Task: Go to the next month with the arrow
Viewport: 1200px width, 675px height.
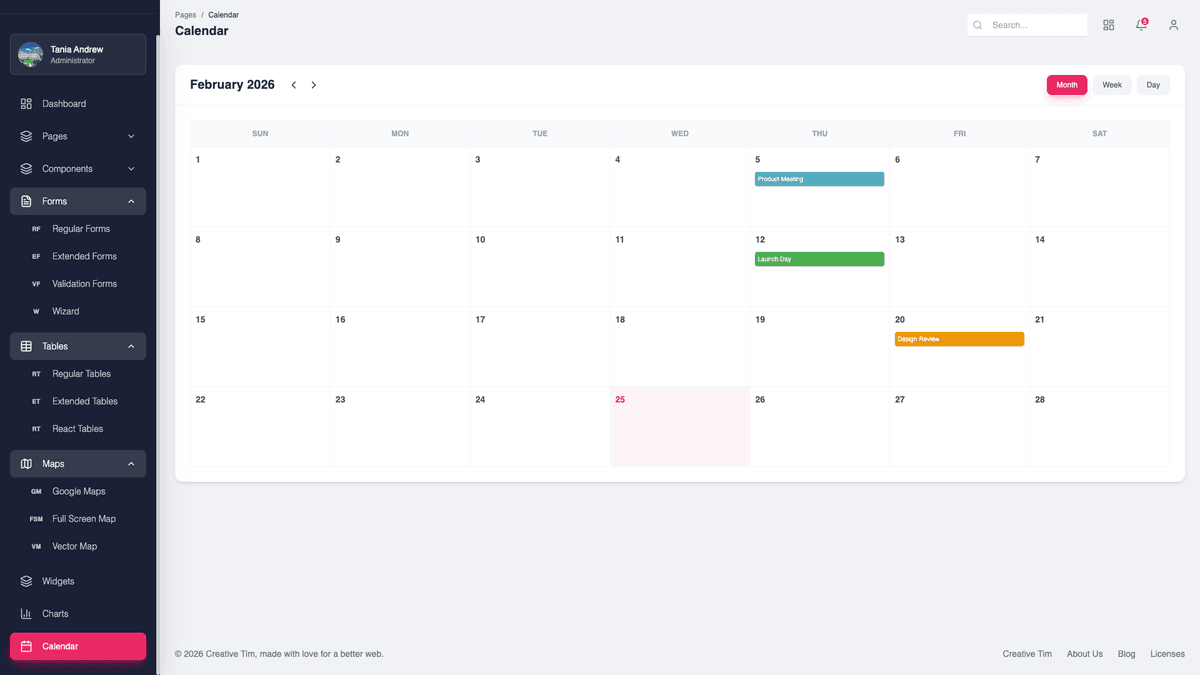Action: point(313,85)
